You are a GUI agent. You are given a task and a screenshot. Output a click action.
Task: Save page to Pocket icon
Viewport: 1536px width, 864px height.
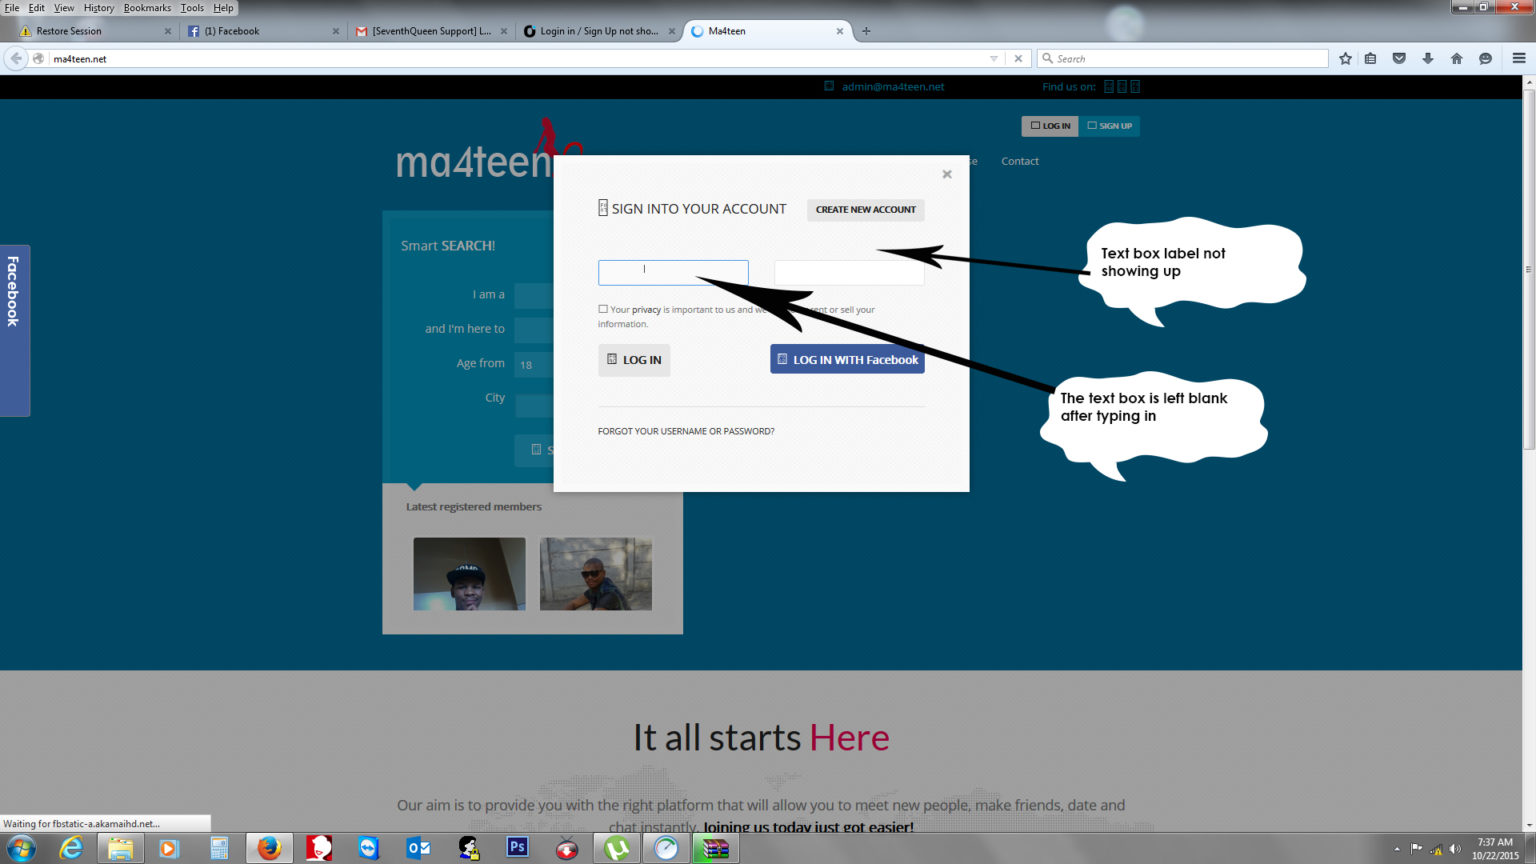pyautogui.click(x=1399, y=59)
